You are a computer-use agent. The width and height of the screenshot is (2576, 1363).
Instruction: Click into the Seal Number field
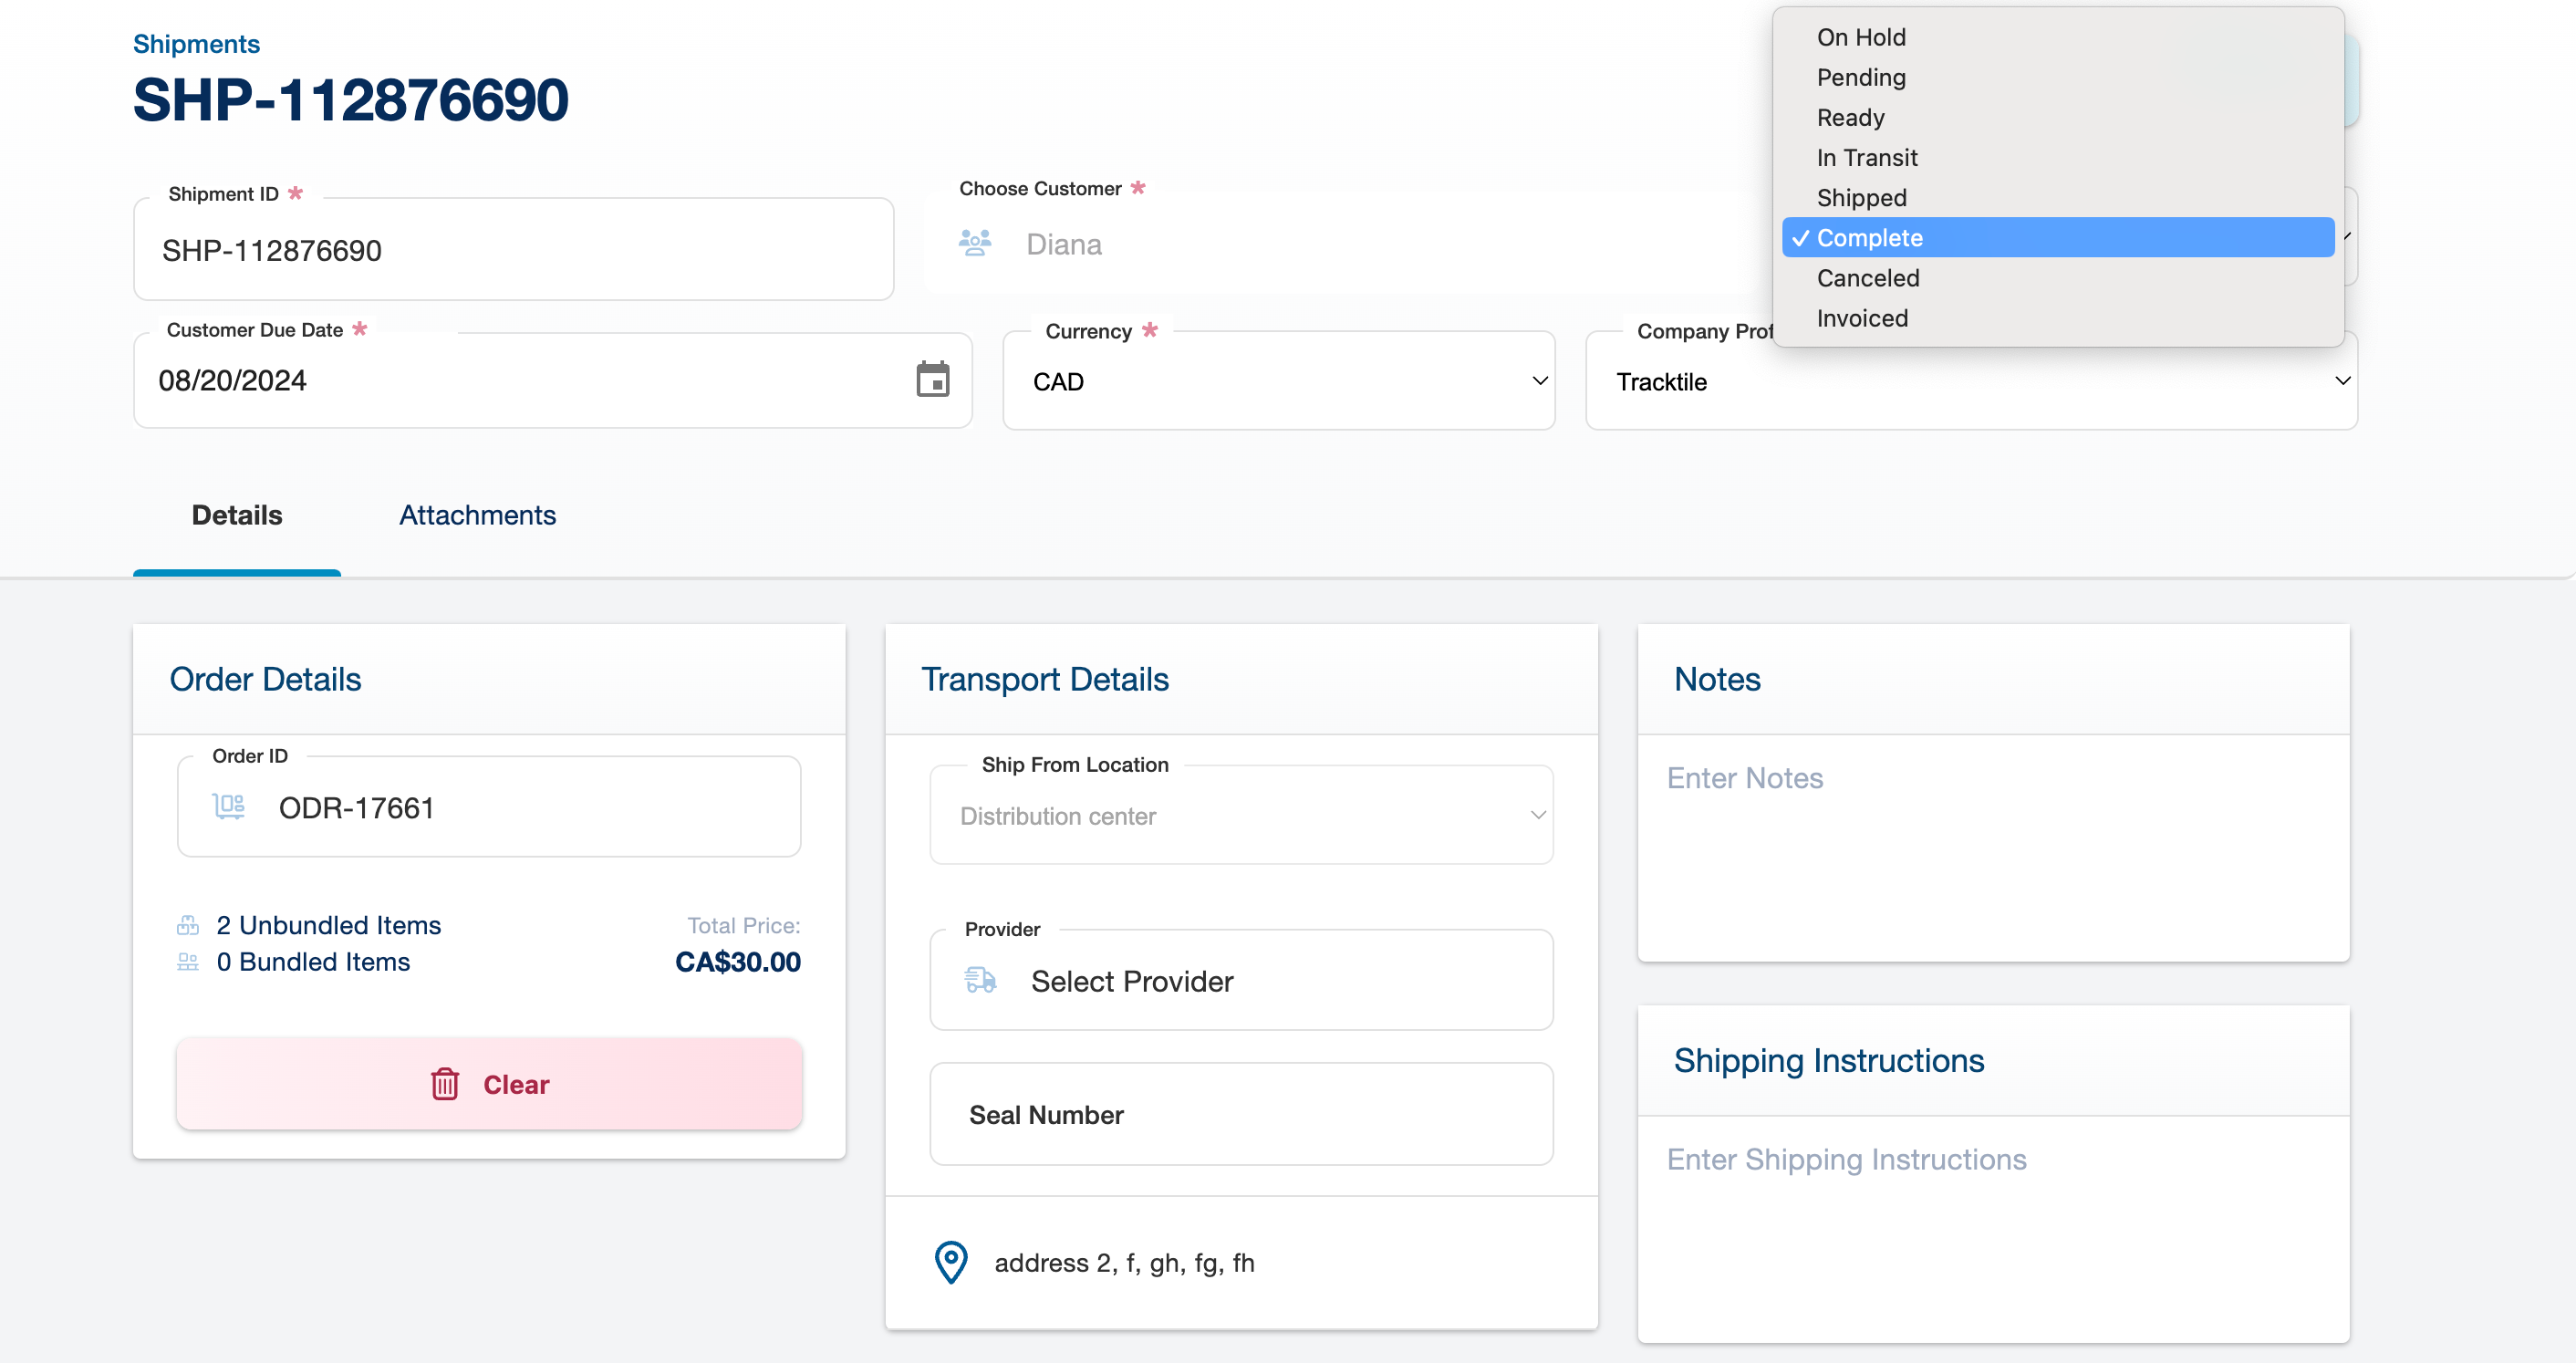coord(1240,1114)
